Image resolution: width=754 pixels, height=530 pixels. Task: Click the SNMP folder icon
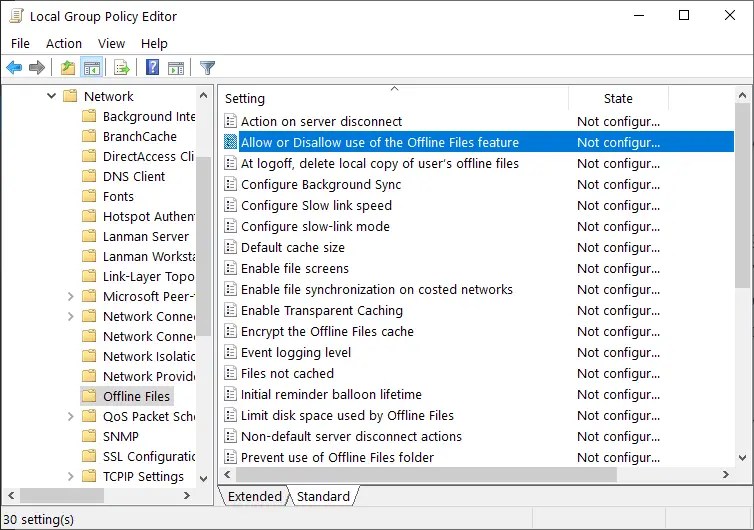89,436
